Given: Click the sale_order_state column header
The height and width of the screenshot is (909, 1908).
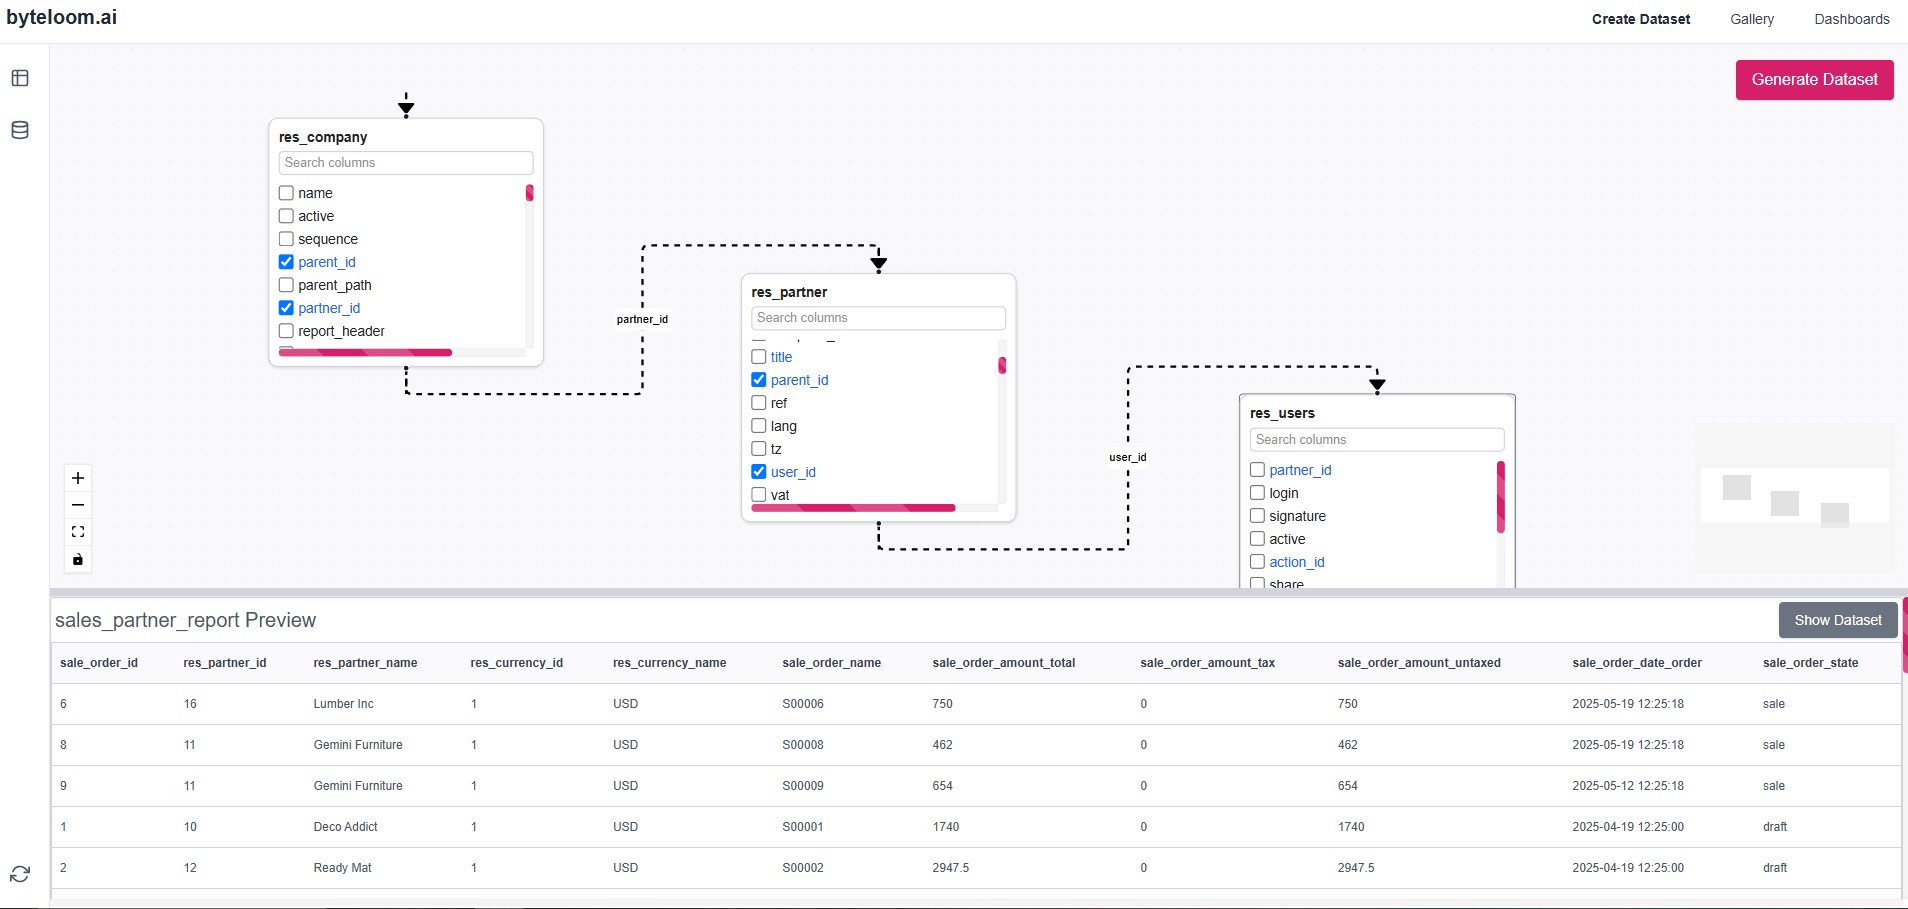Looking at the screenshot, I should pos(1811,663).
